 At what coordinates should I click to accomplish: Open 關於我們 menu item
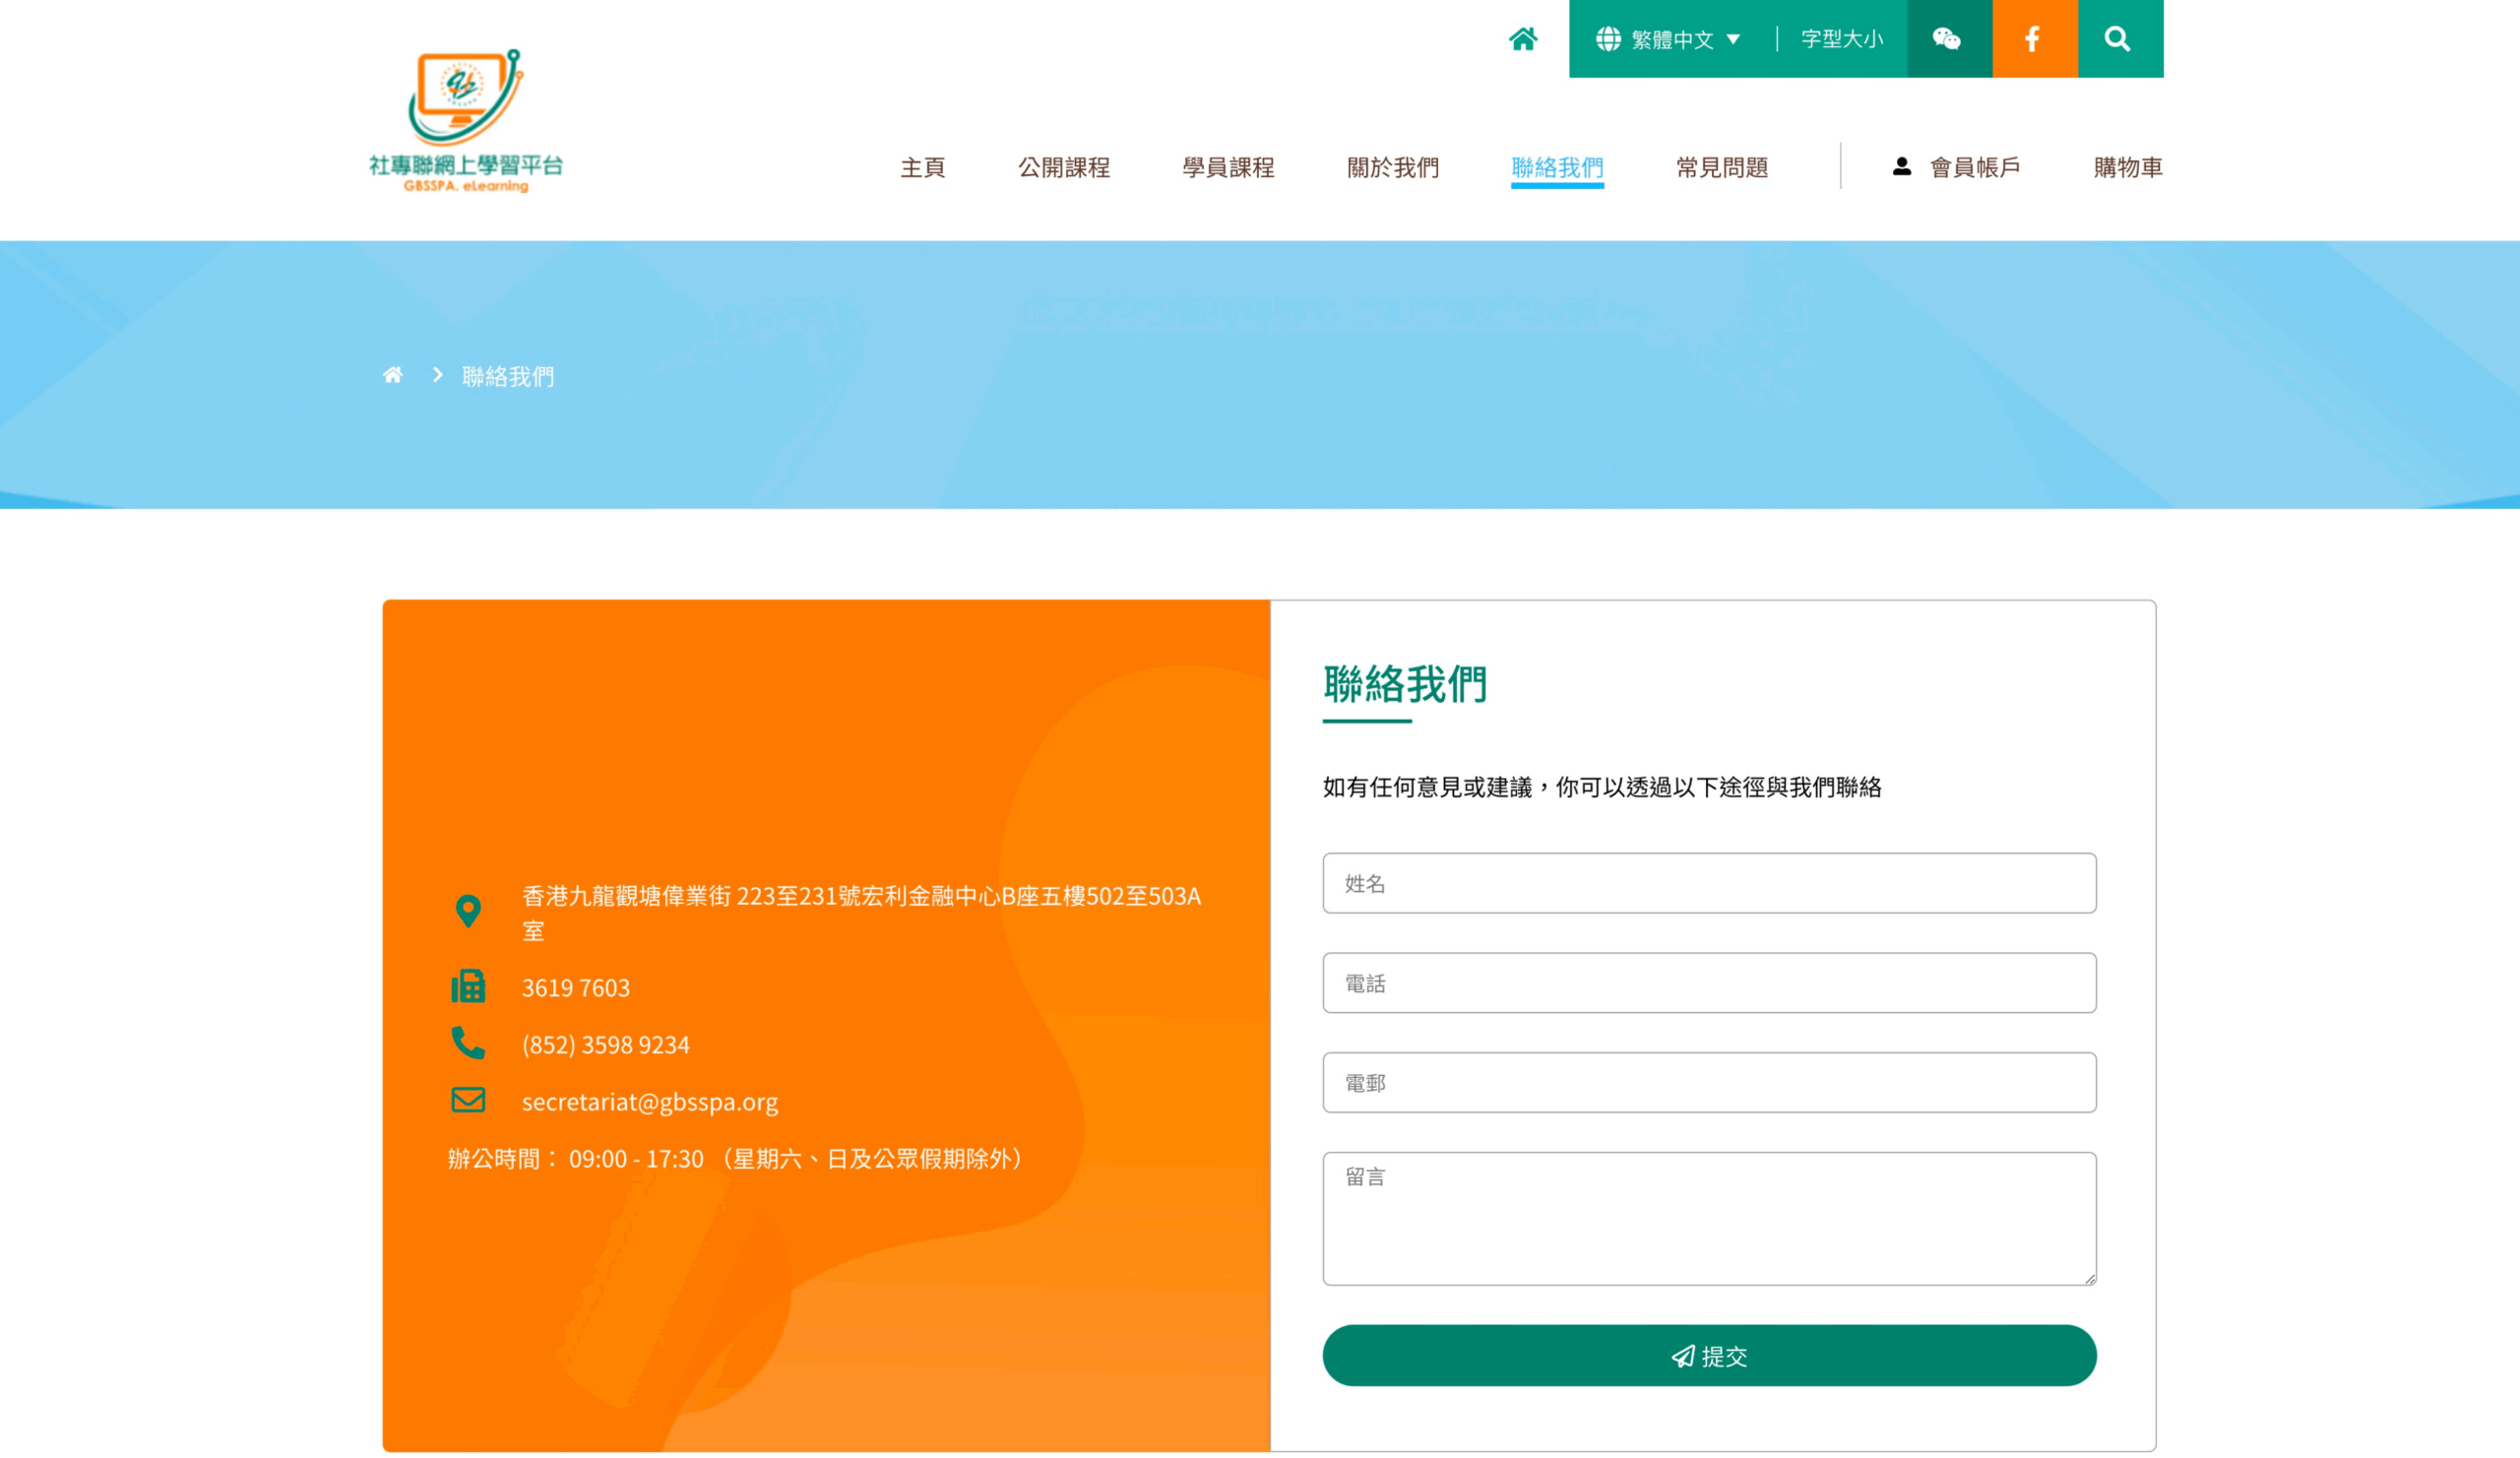pyautogui.click(x=1392, y=167)
